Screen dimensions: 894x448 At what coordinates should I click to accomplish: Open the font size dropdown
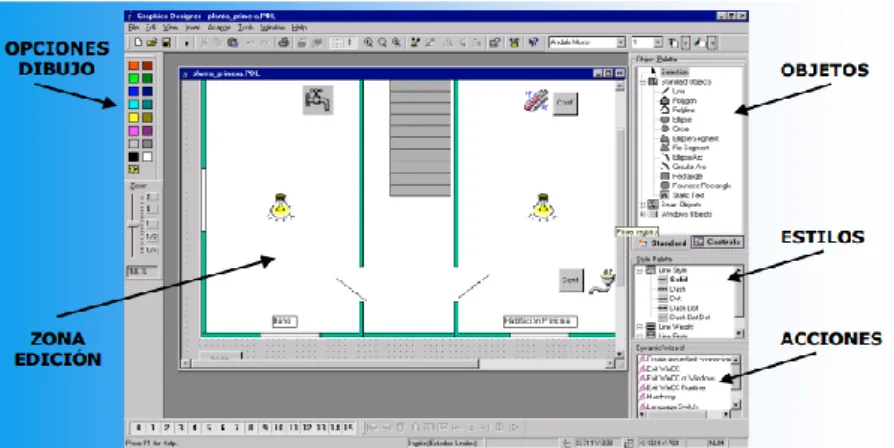[x=658, y=43]
